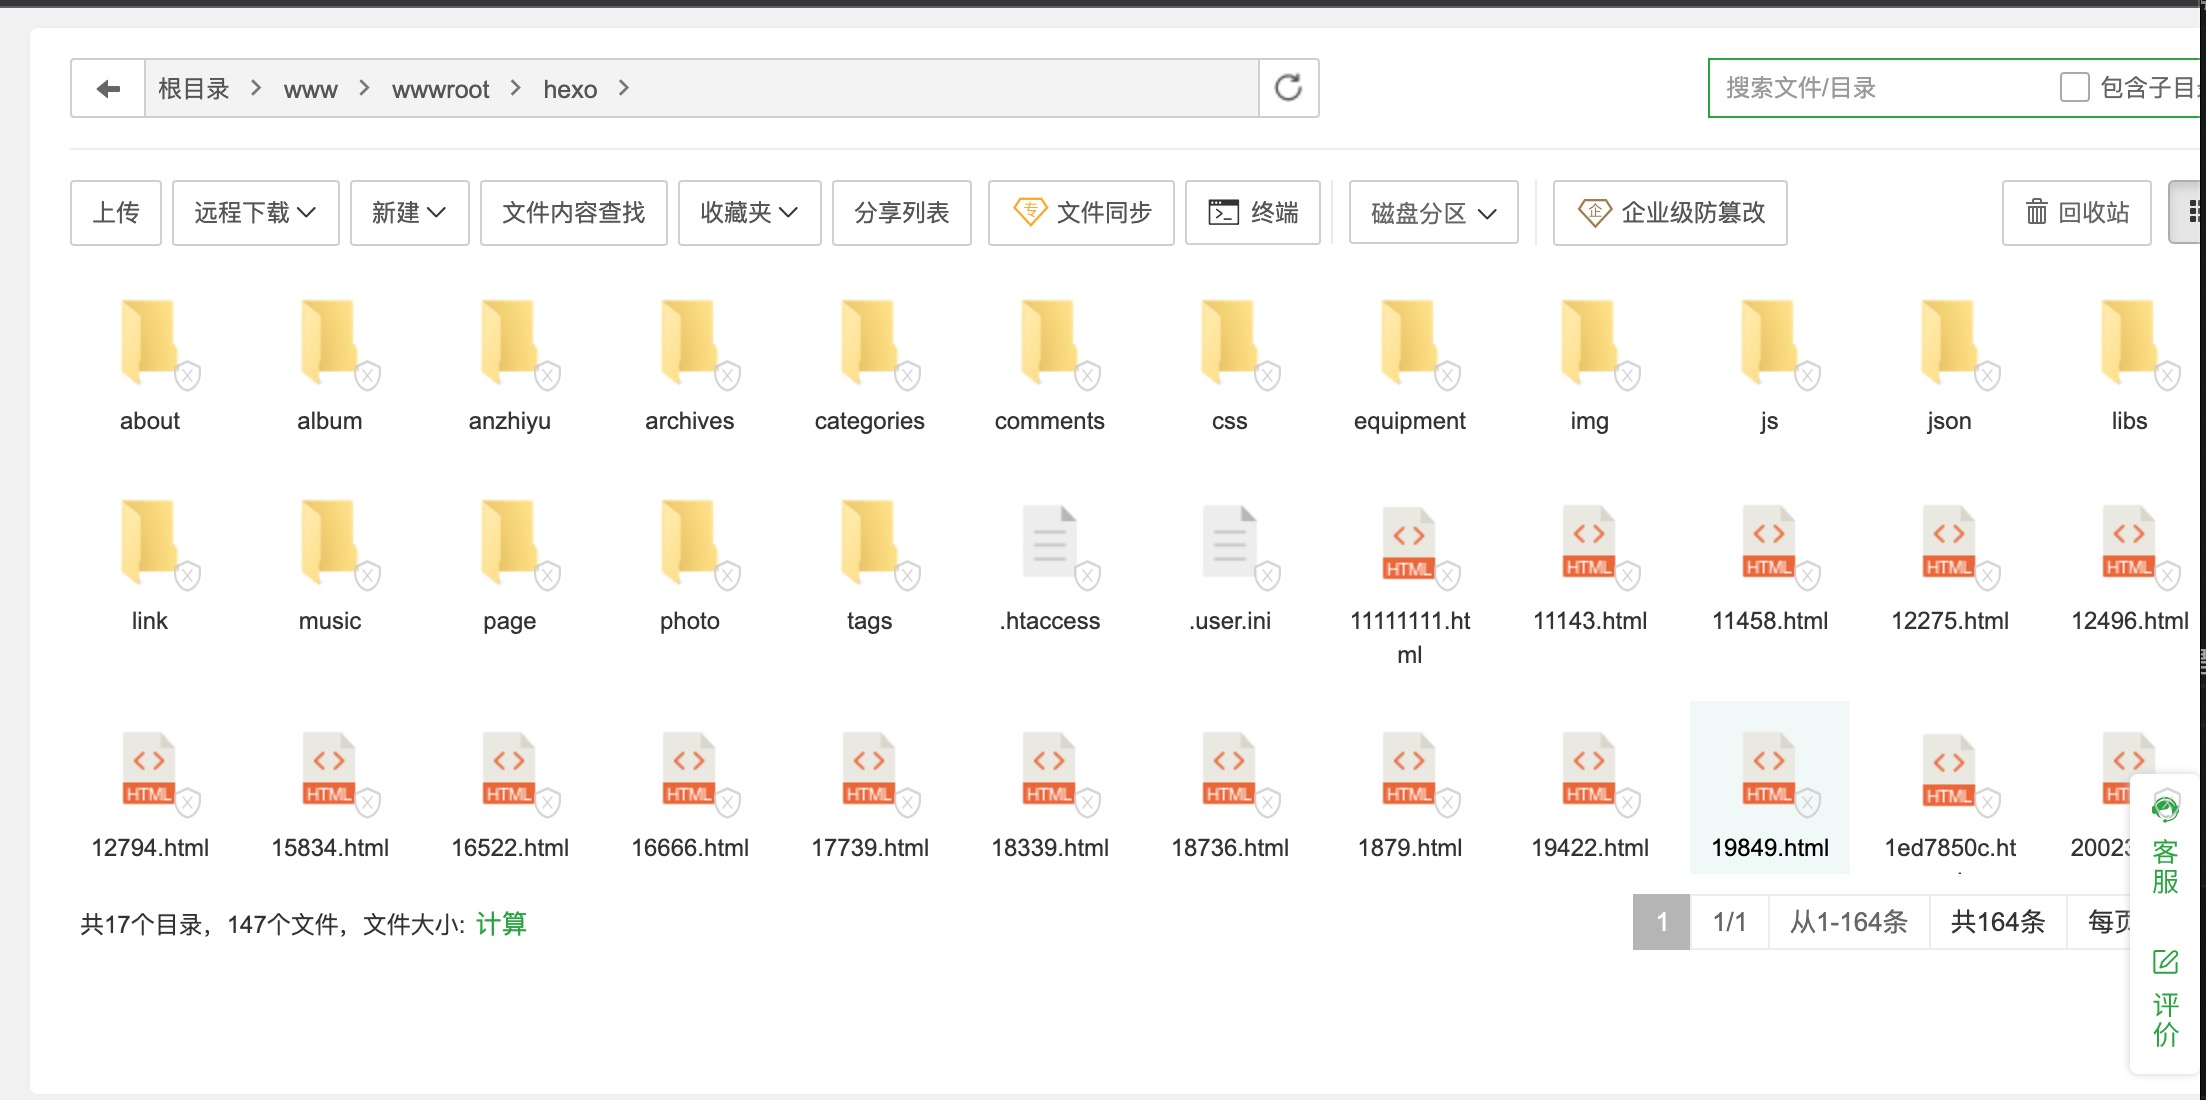The image size is (2206, 1100).
Task: Open the 终端 terminal
Action: (x=1253, y=212)
